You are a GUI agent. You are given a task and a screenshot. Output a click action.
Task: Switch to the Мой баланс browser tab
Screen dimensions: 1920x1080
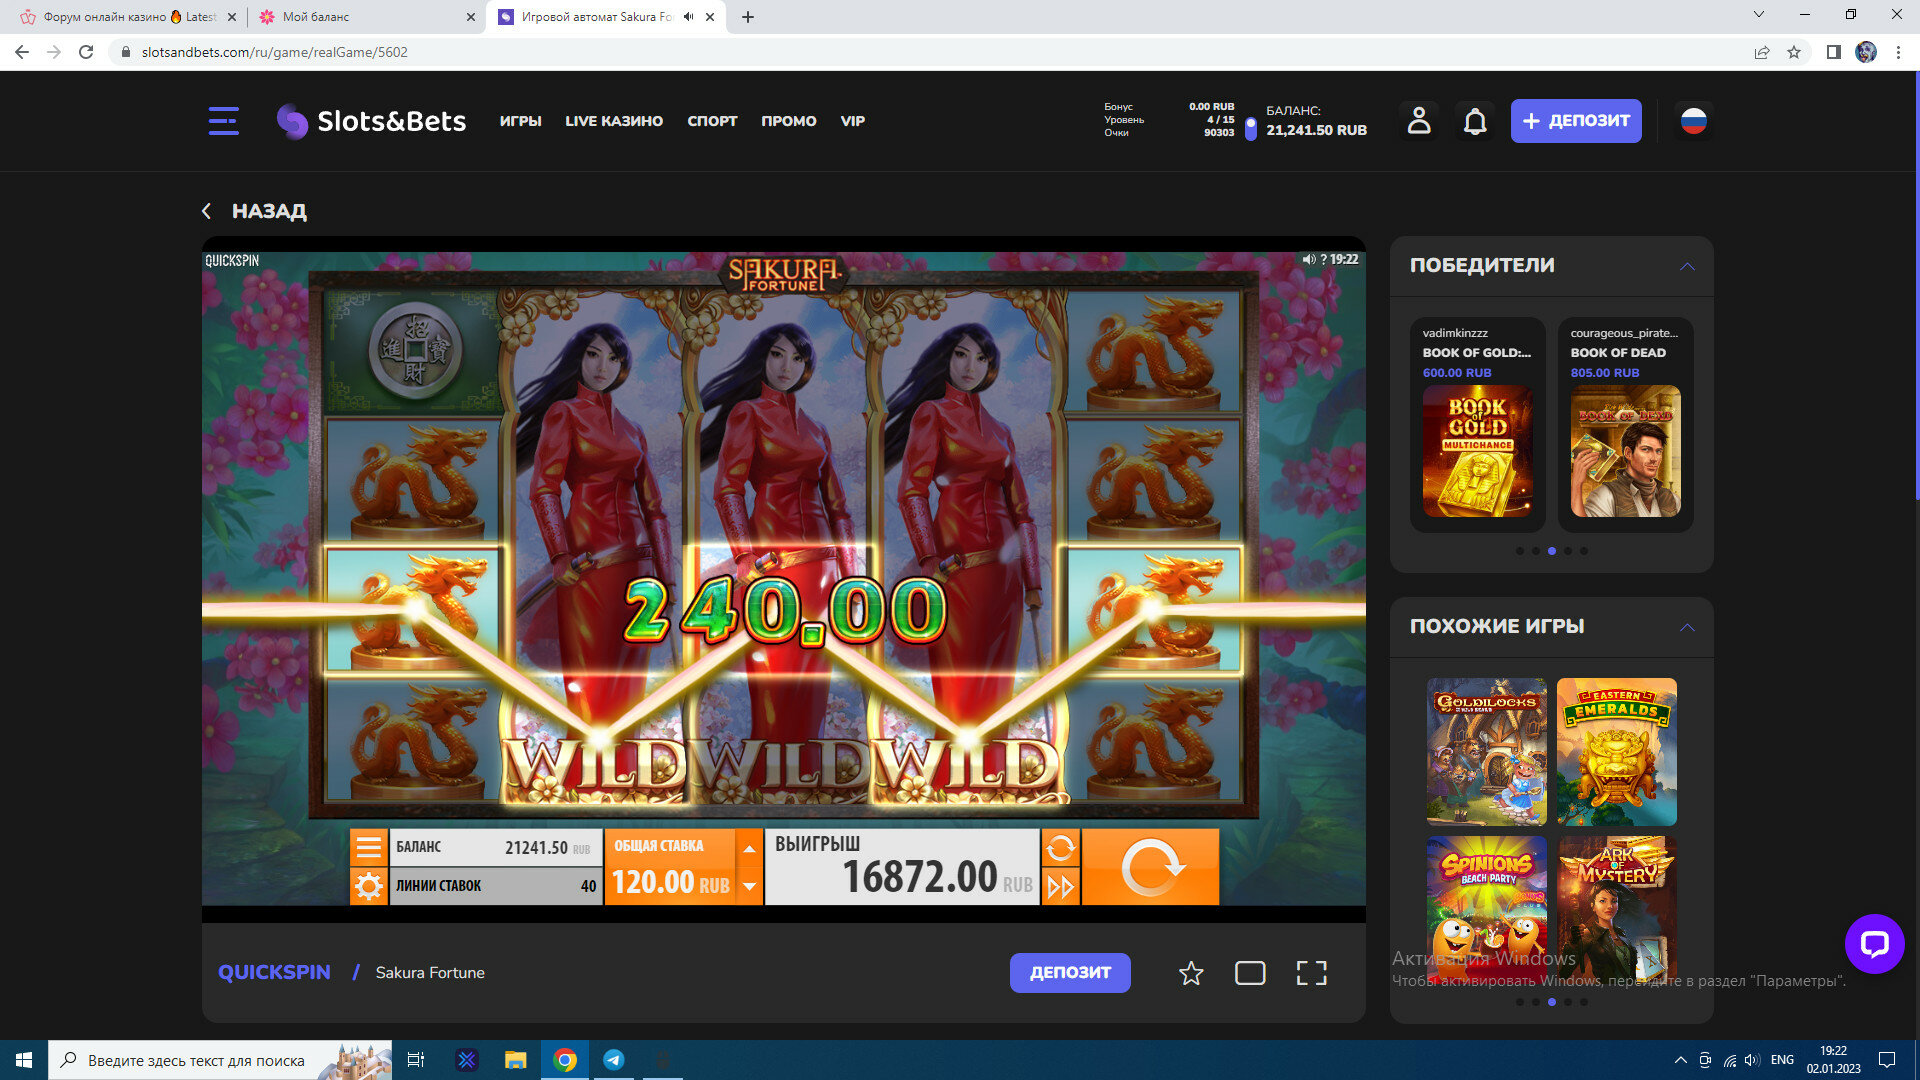[316, 17]
